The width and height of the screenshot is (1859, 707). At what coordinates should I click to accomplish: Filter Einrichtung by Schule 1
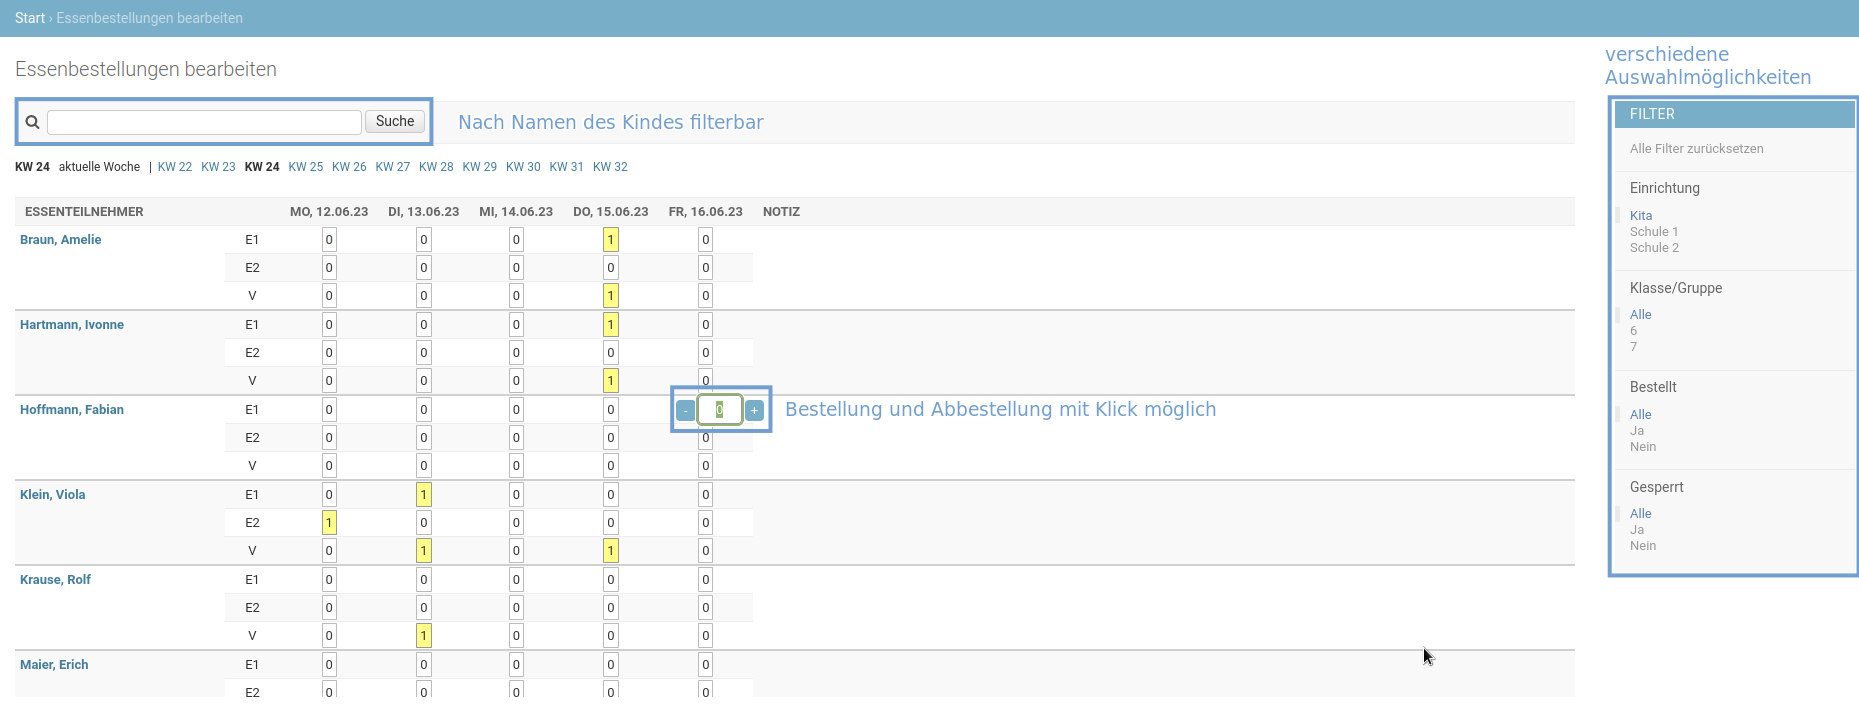coord(1654,232)
